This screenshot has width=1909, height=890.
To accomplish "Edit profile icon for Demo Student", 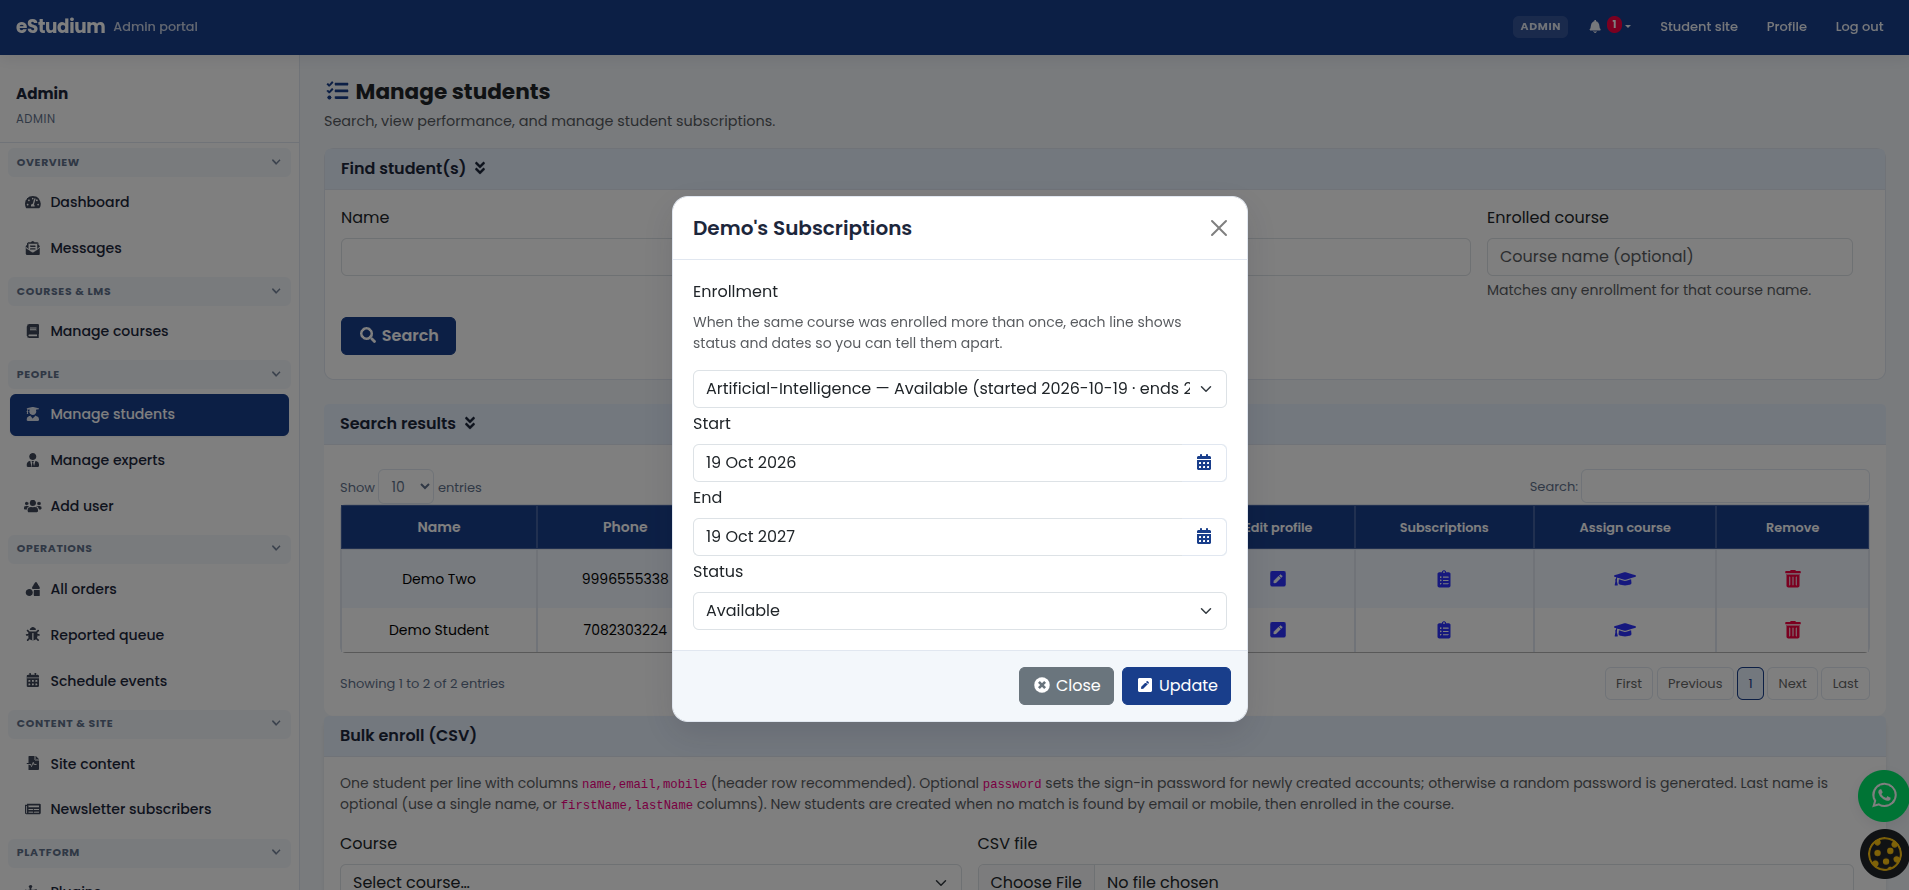I will [1278, 630].
